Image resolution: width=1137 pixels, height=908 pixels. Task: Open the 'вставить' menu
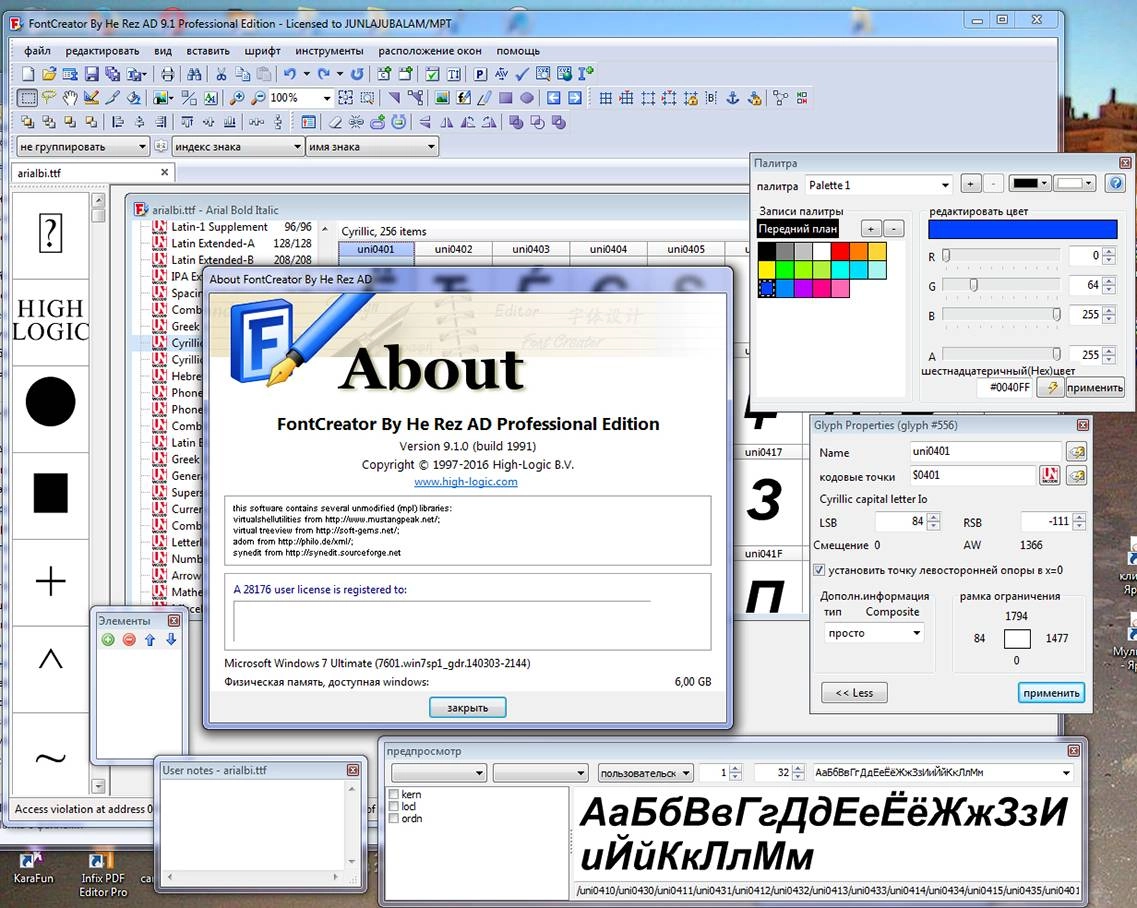click(x=207, y=51)
